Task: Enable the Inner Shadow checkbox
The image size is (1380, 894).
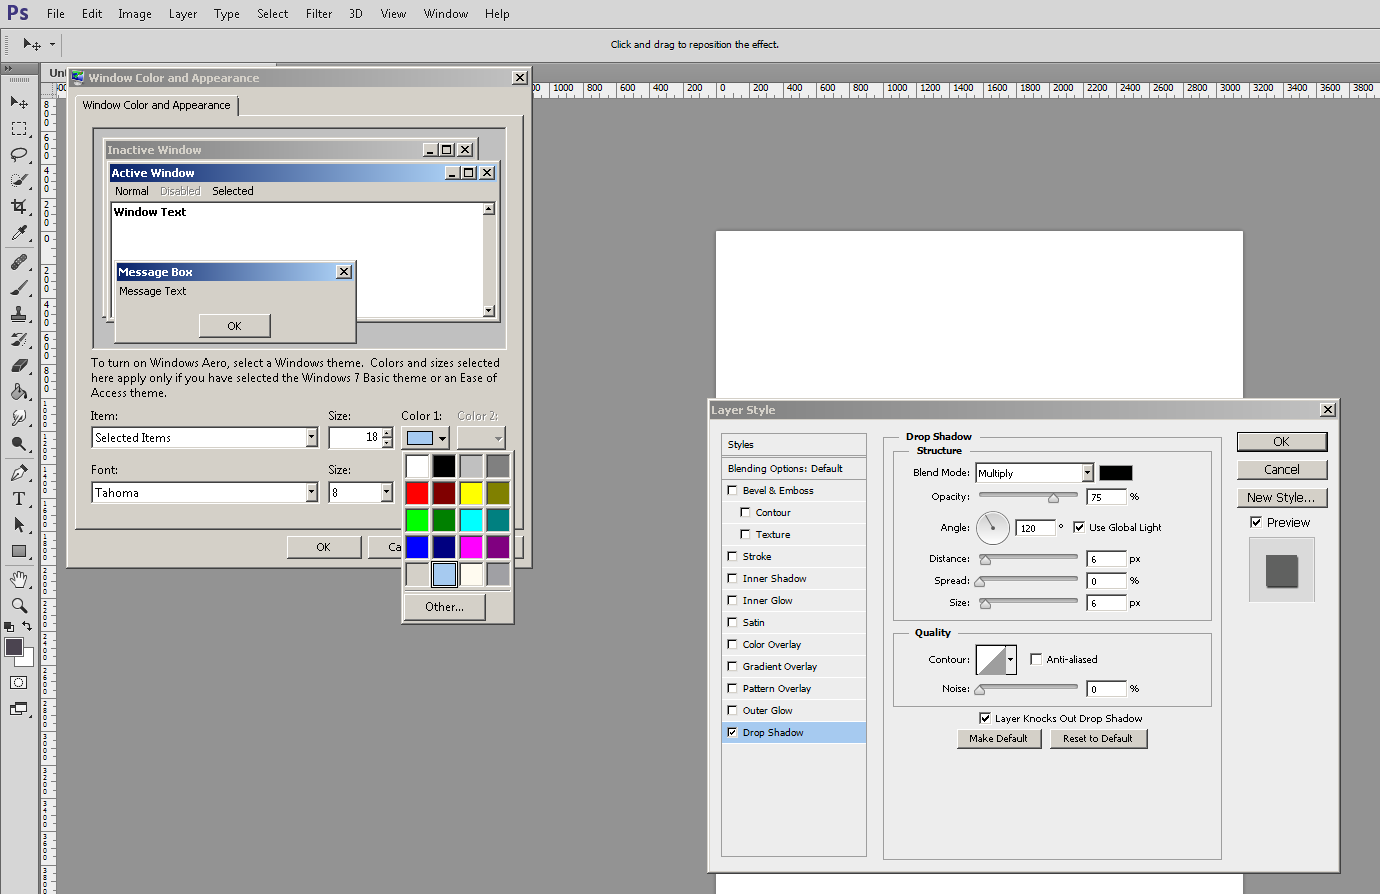Action: 732,578
